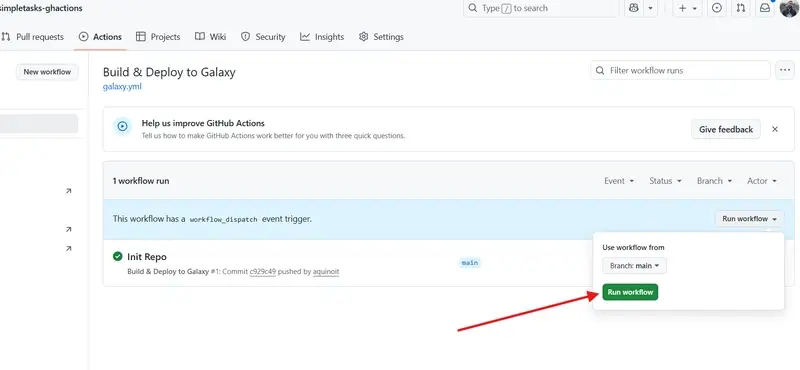Open the user avatar menu
The height and width of the screenshot is (370, 800).
[789, 8]
